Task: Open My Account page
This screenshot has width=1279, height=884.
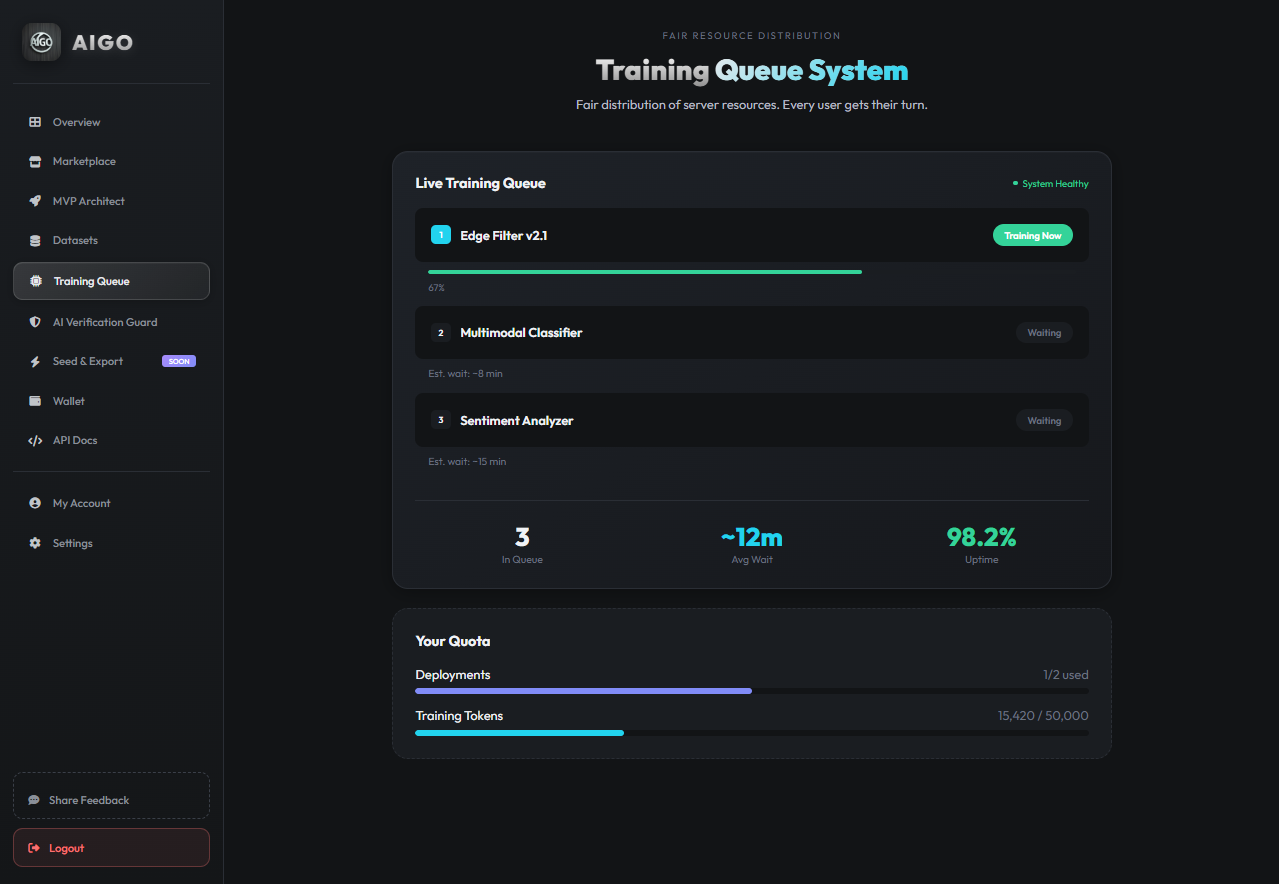Action: [111, 503]
